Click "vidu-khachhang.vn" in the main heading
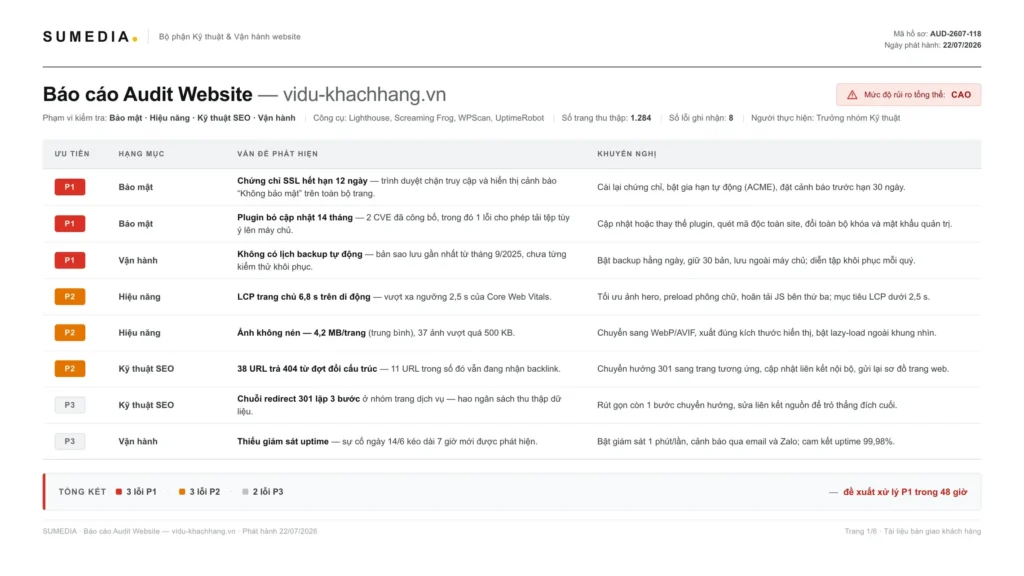The height and width of the screenshot is (576, 1024). [x=364, y=95]
